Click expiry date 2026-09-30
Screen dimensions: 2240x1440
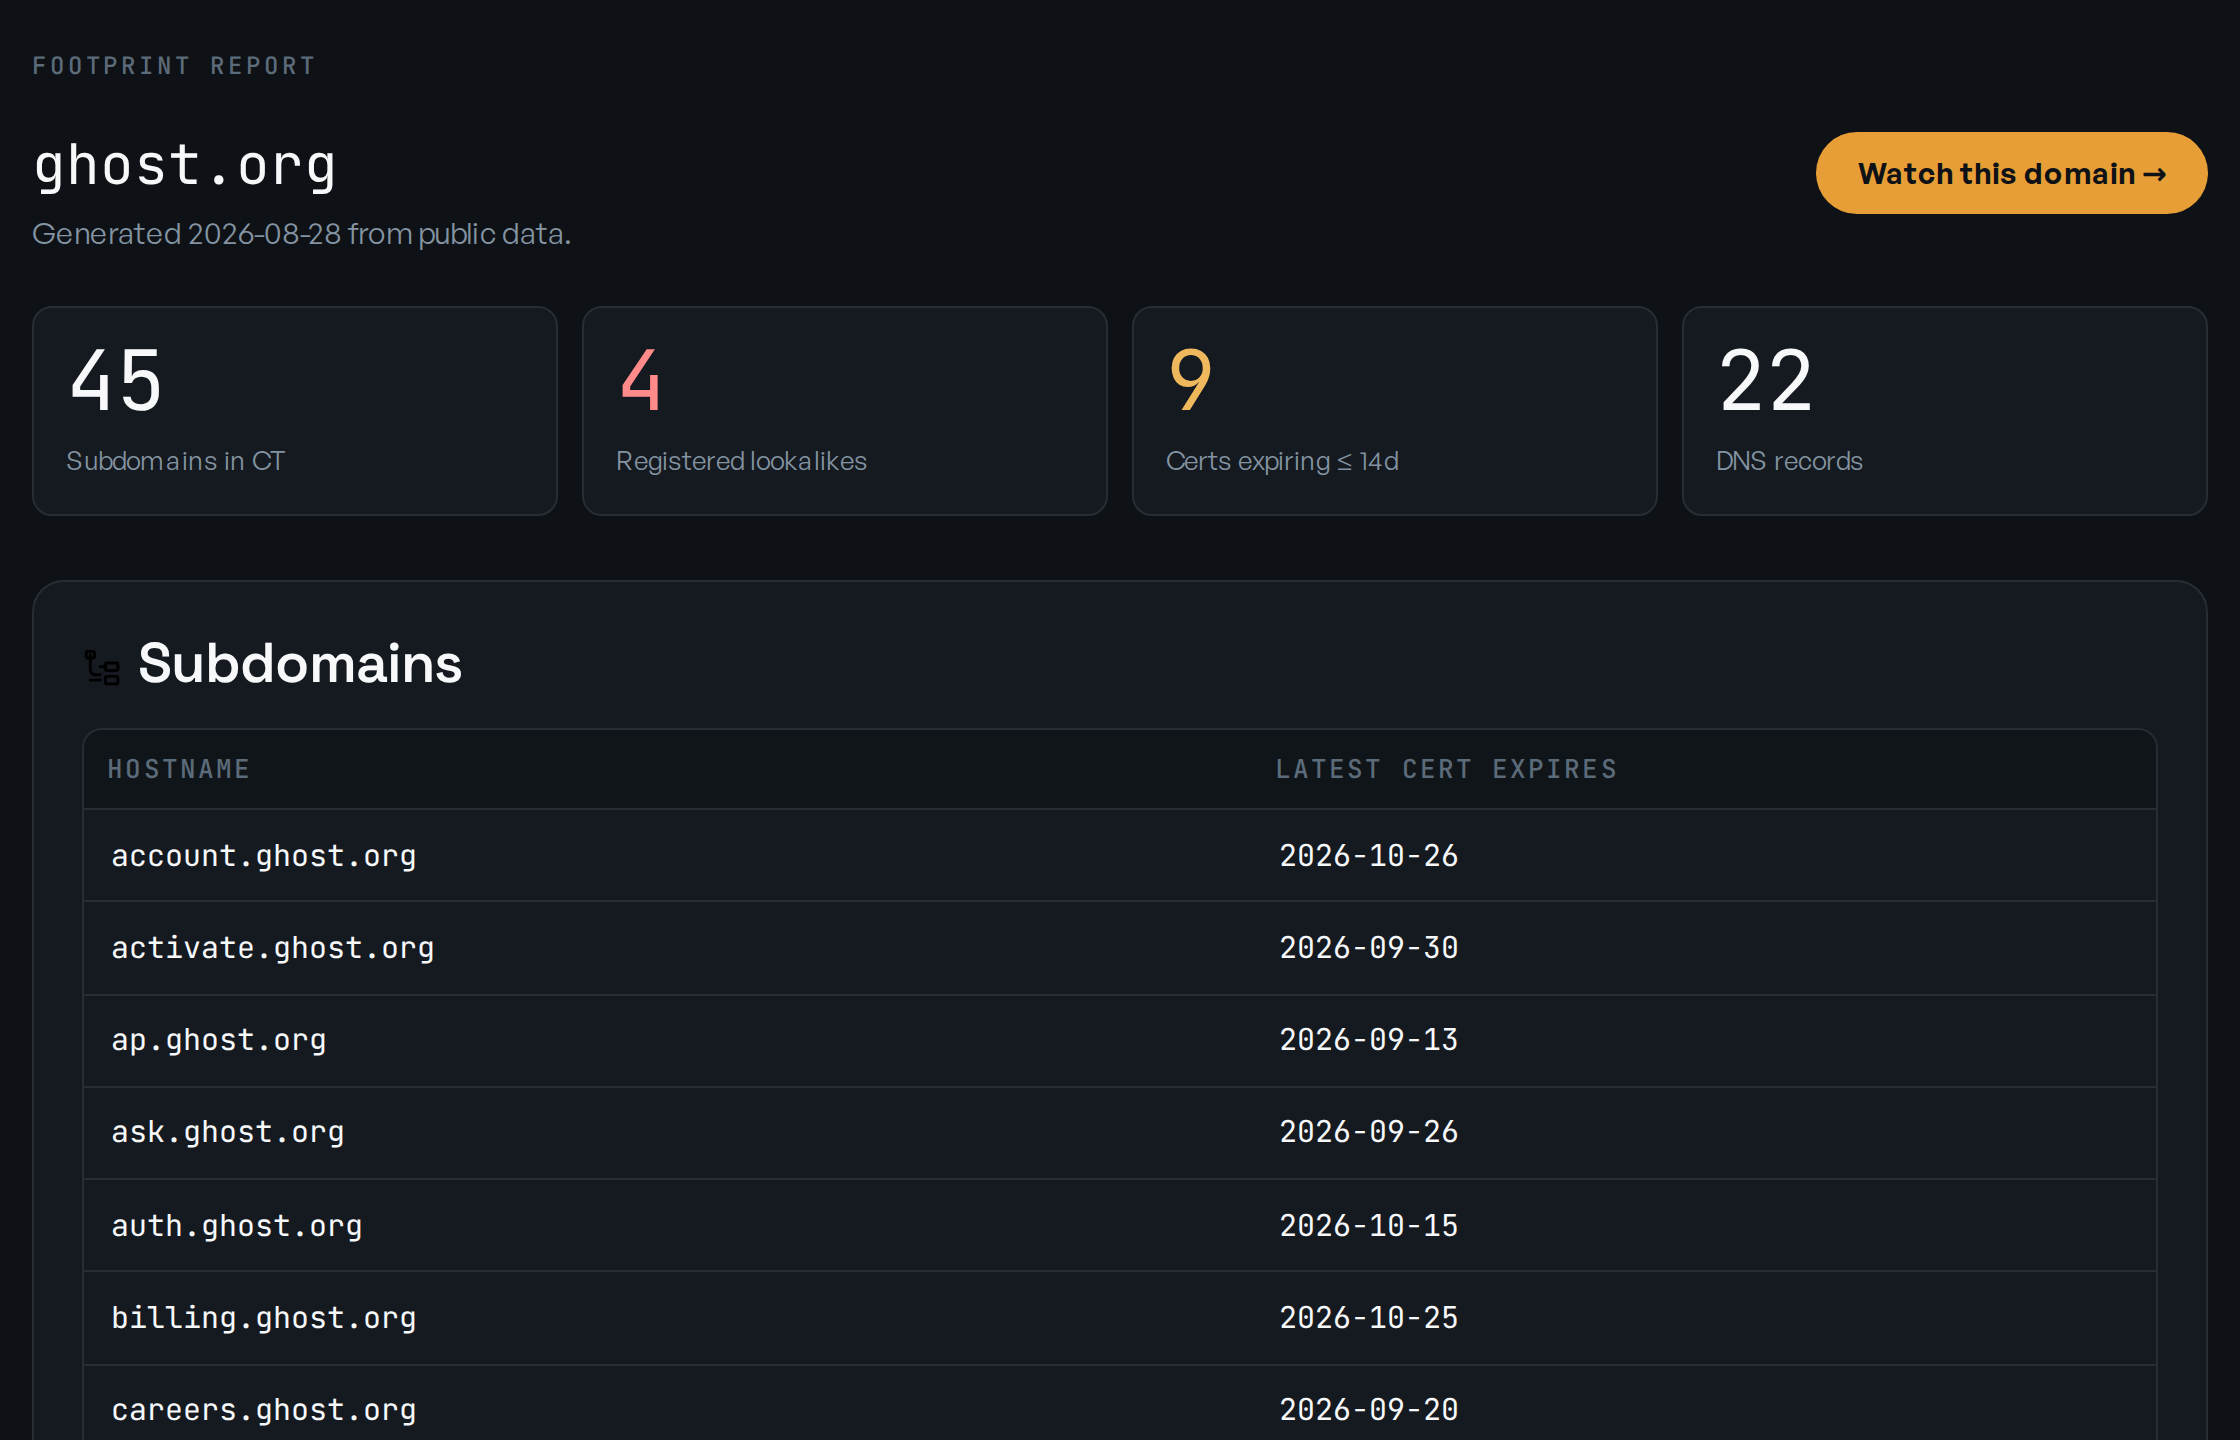click(x=1369, y=948)
